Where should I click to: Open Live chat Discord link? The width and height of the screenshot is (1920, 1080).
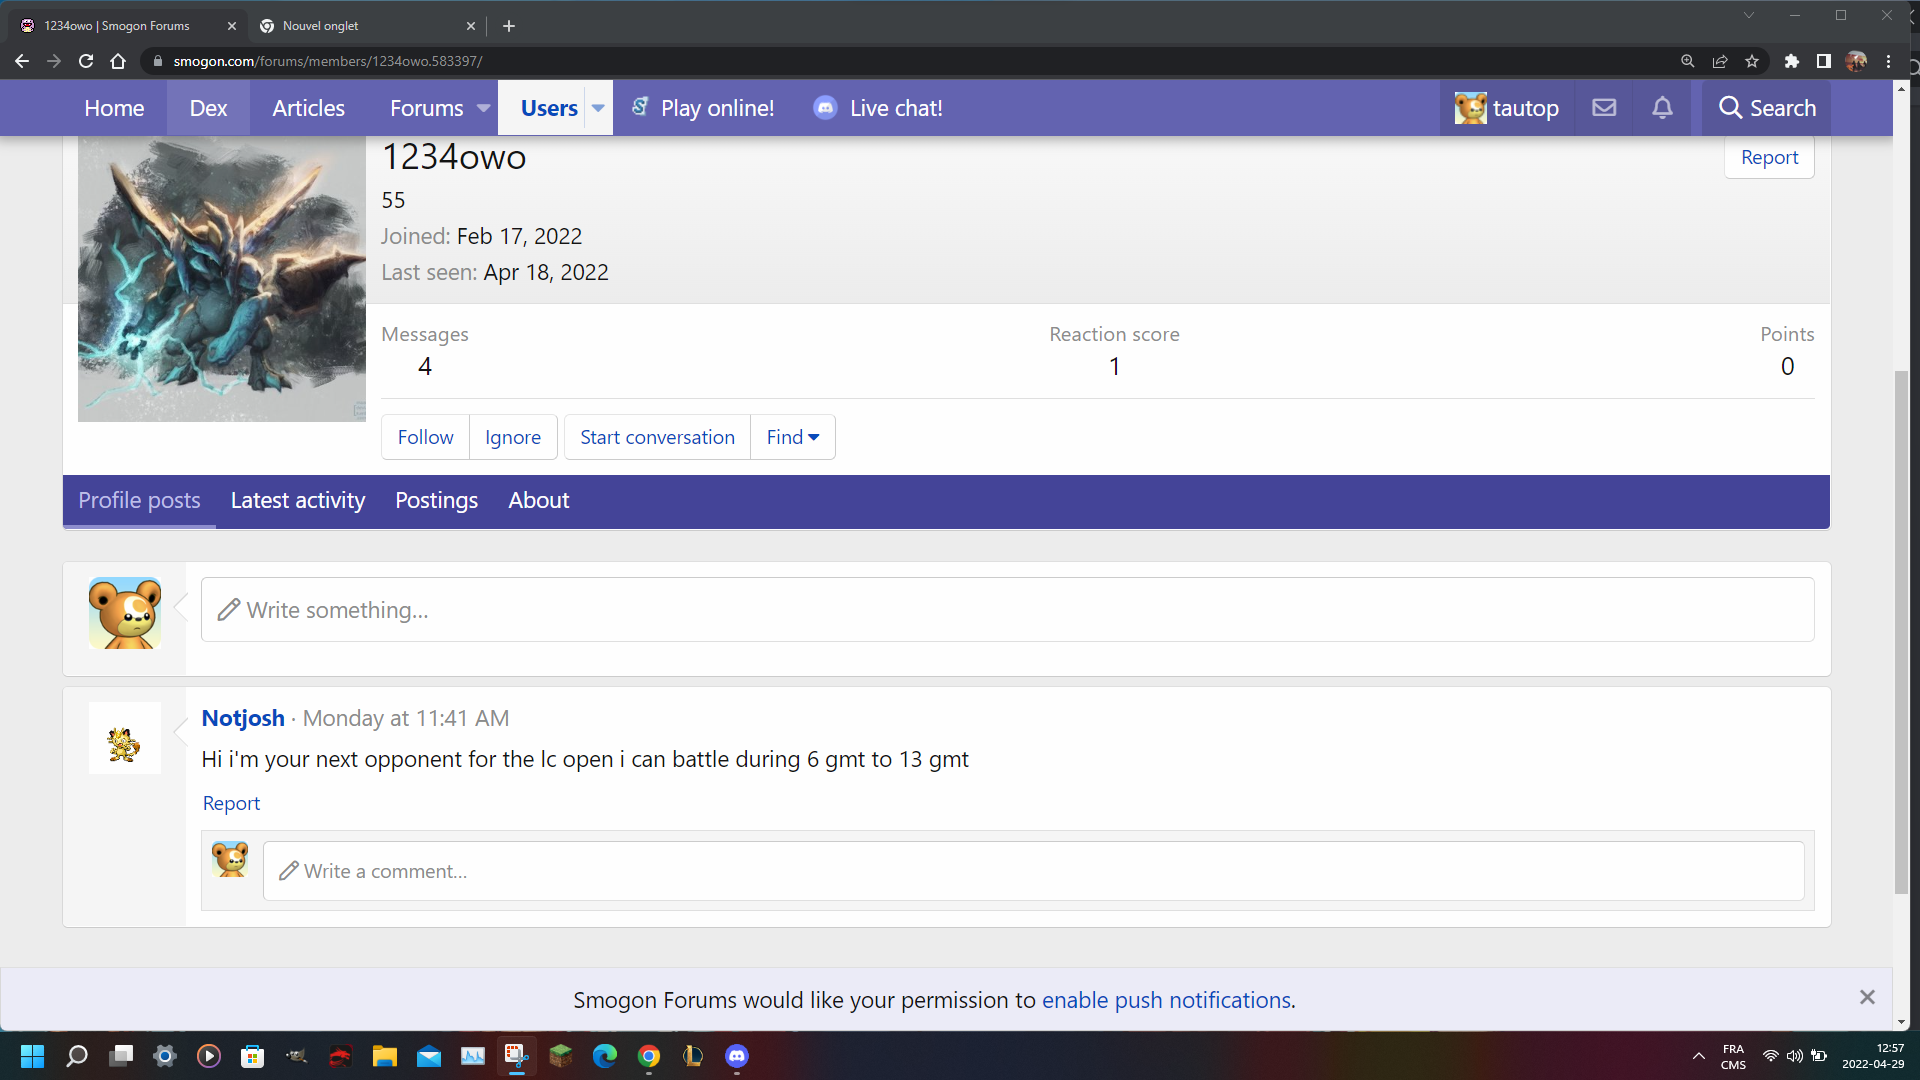(879, 108)
